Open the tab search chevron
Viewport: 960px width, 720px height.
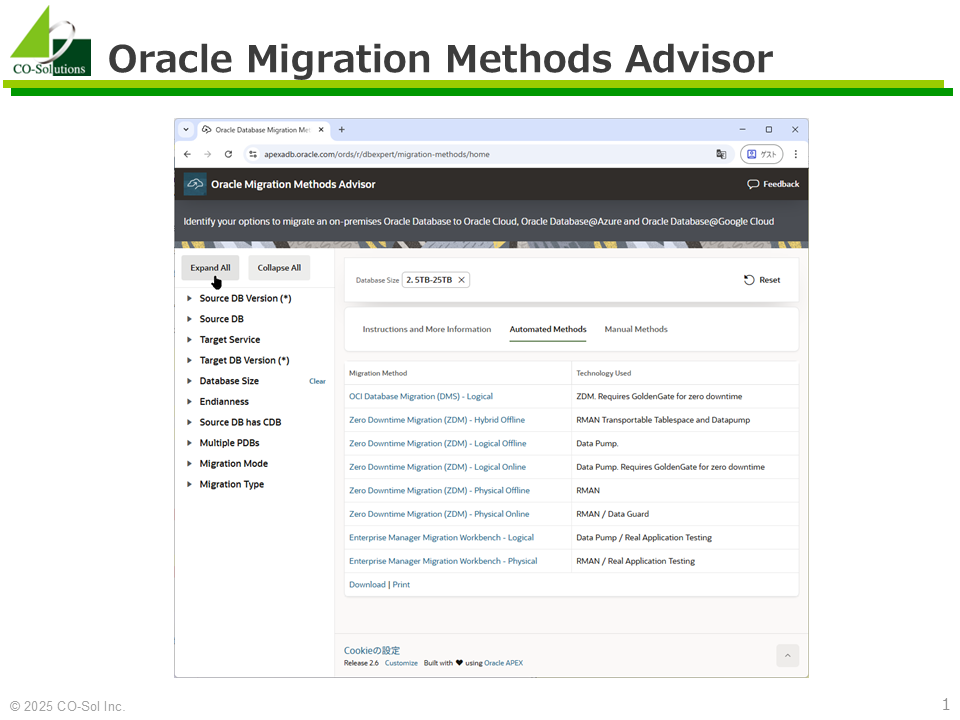[x=186, y=130]
